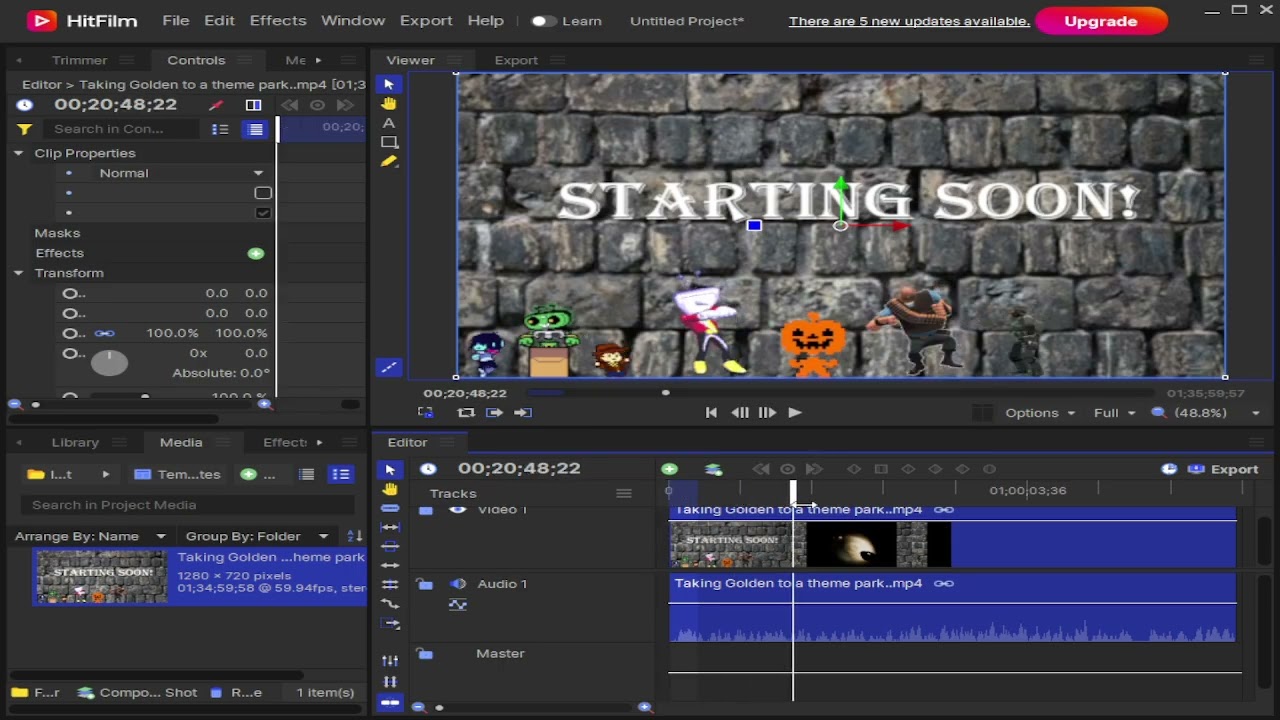
Task: Toggle Video 1 track visibility eye
Action: pyautogui.click(x=458, y=510)
